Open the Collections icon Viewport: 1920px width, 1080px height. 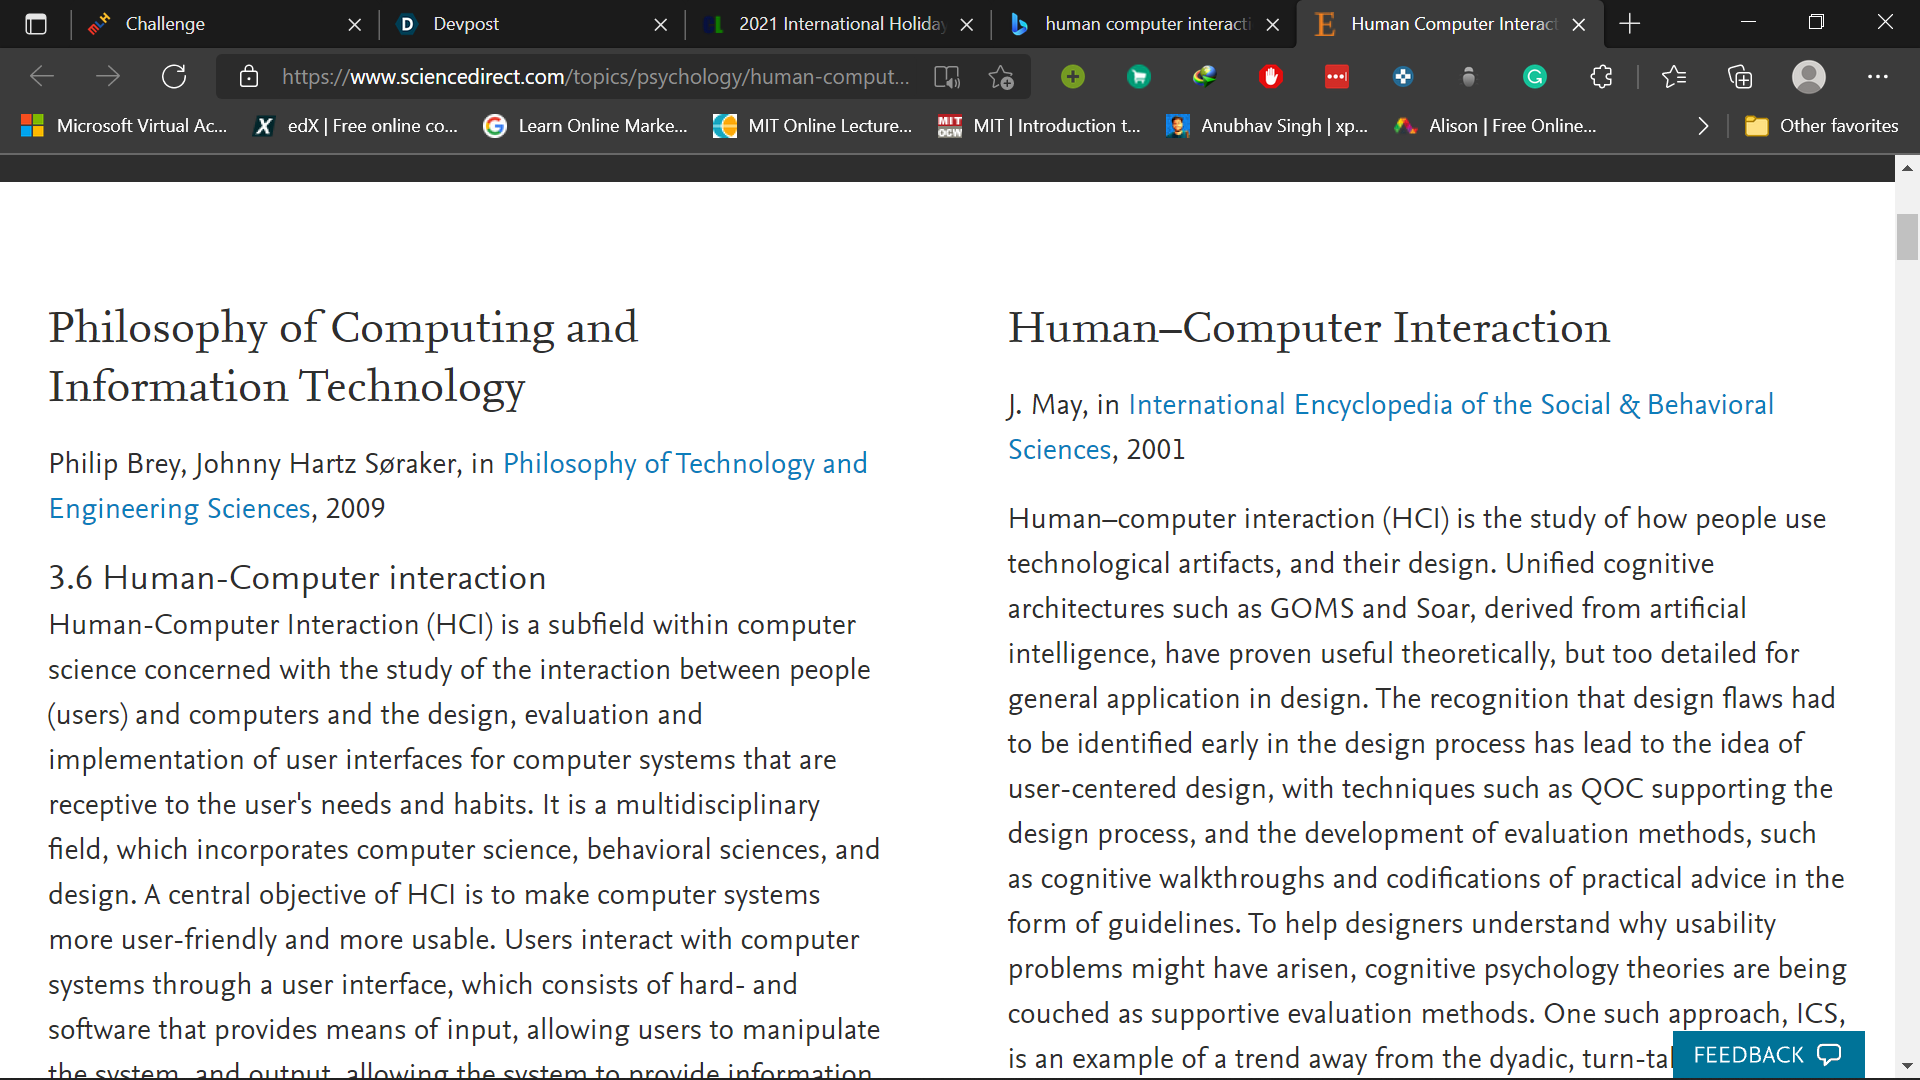pos(1740,77)
